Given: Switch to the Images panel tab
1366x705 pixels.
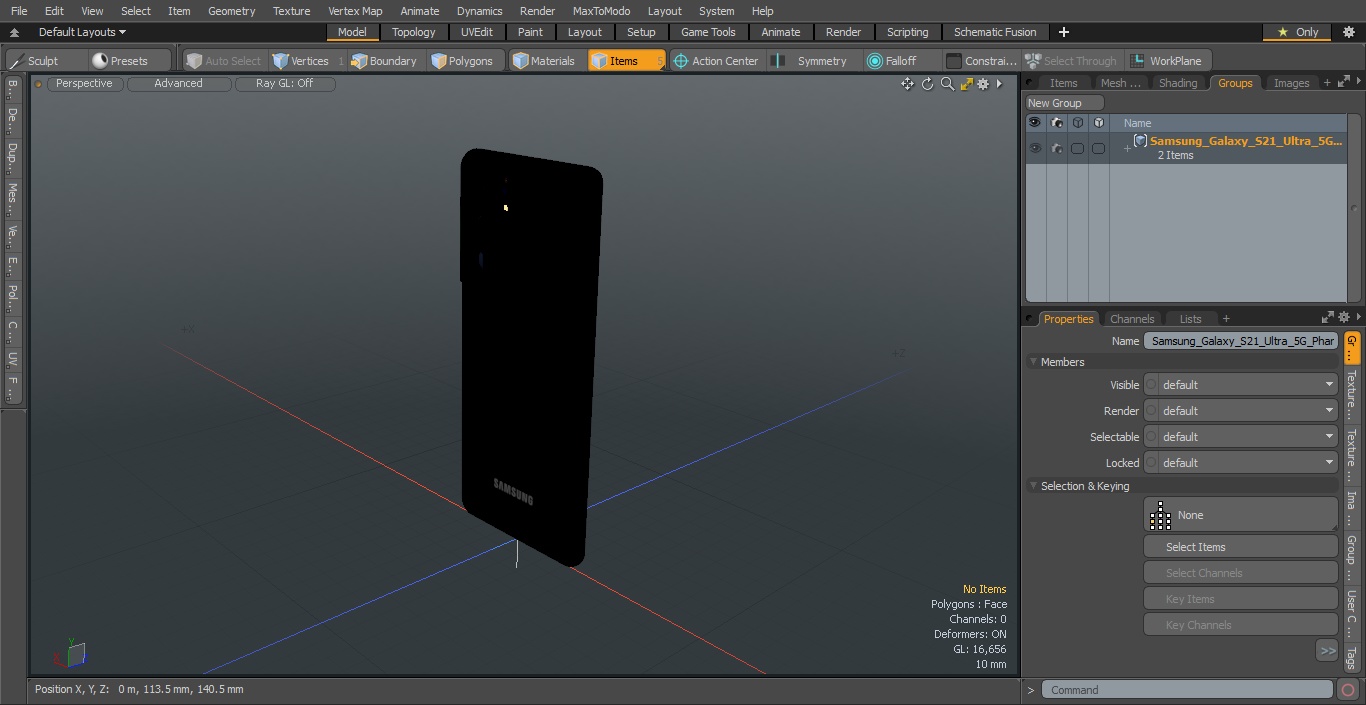Looking at the screenshot, I should pos(1291,83).
